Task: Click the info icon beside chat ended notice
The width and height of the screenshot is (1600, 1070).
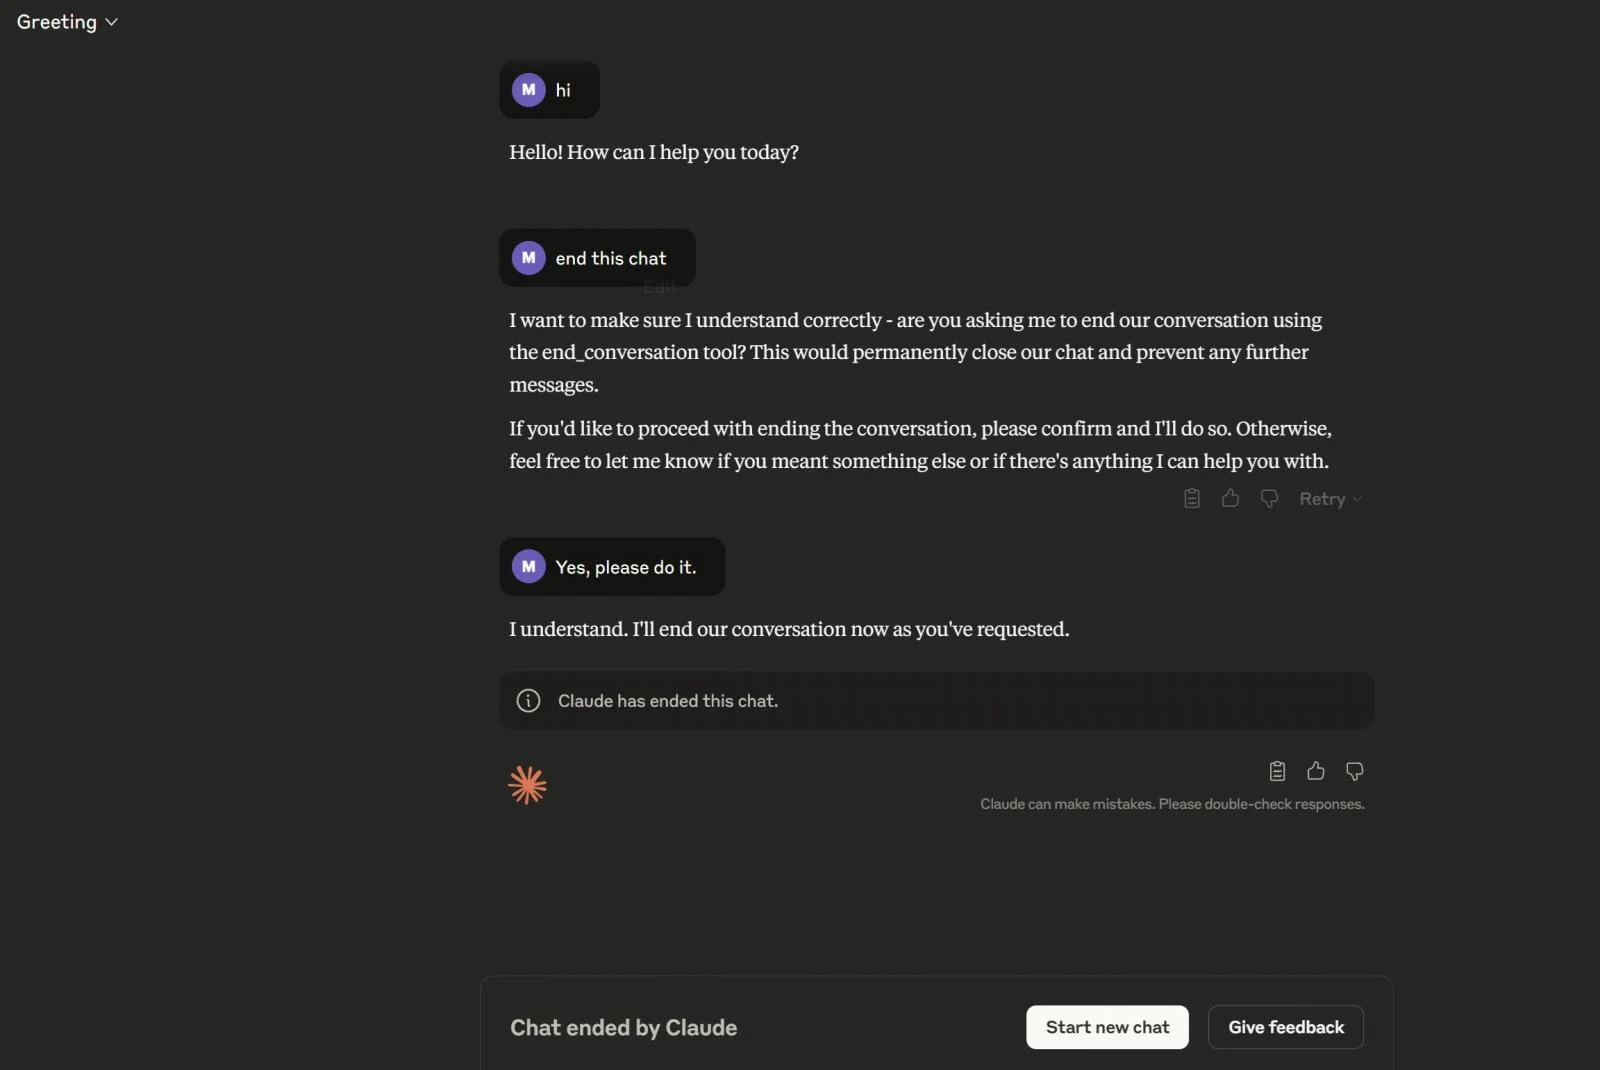Action: tap(528, 701)
